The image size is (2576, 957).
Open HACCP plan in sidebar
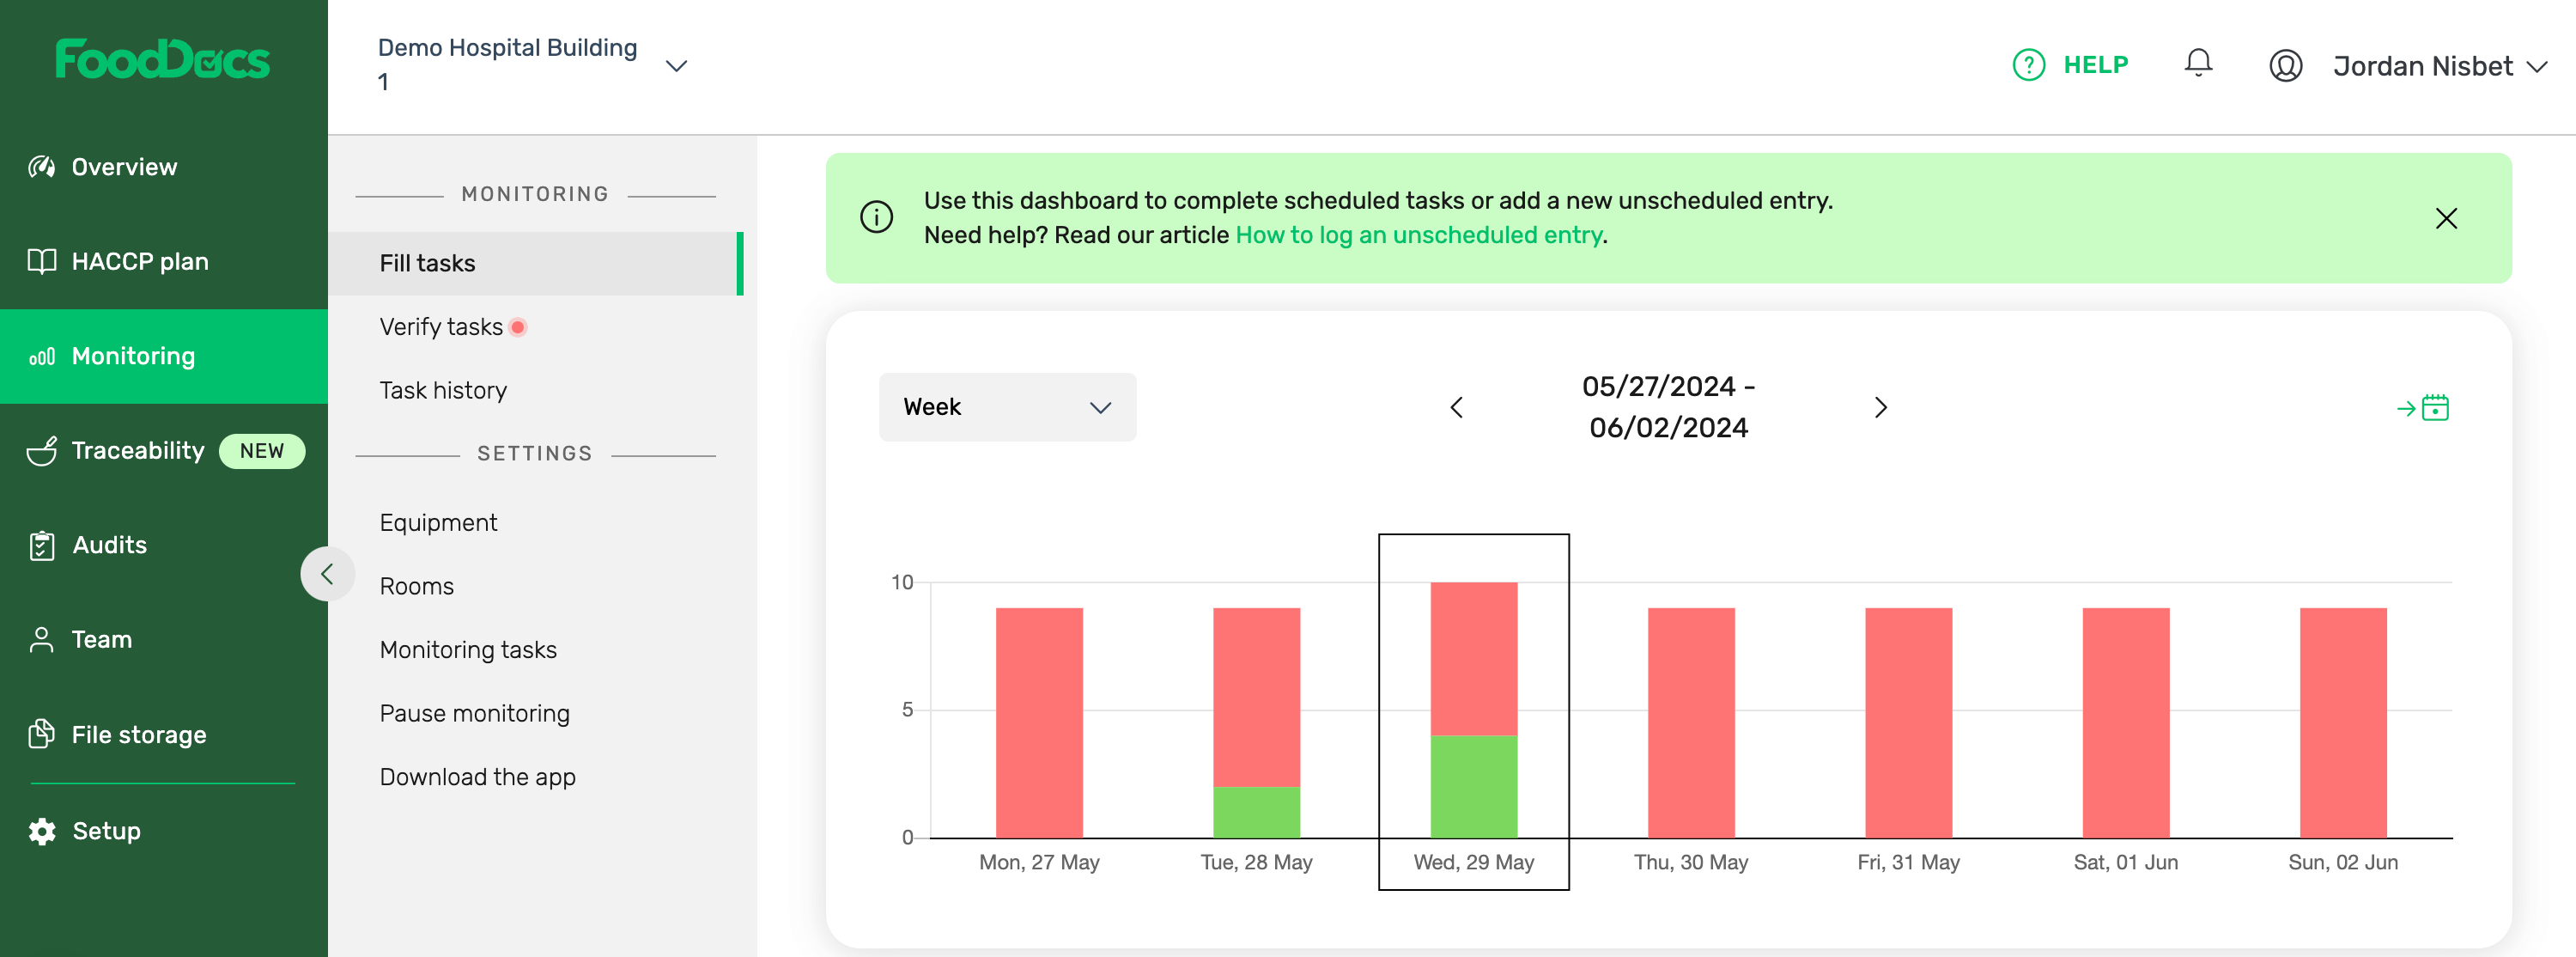140,262
